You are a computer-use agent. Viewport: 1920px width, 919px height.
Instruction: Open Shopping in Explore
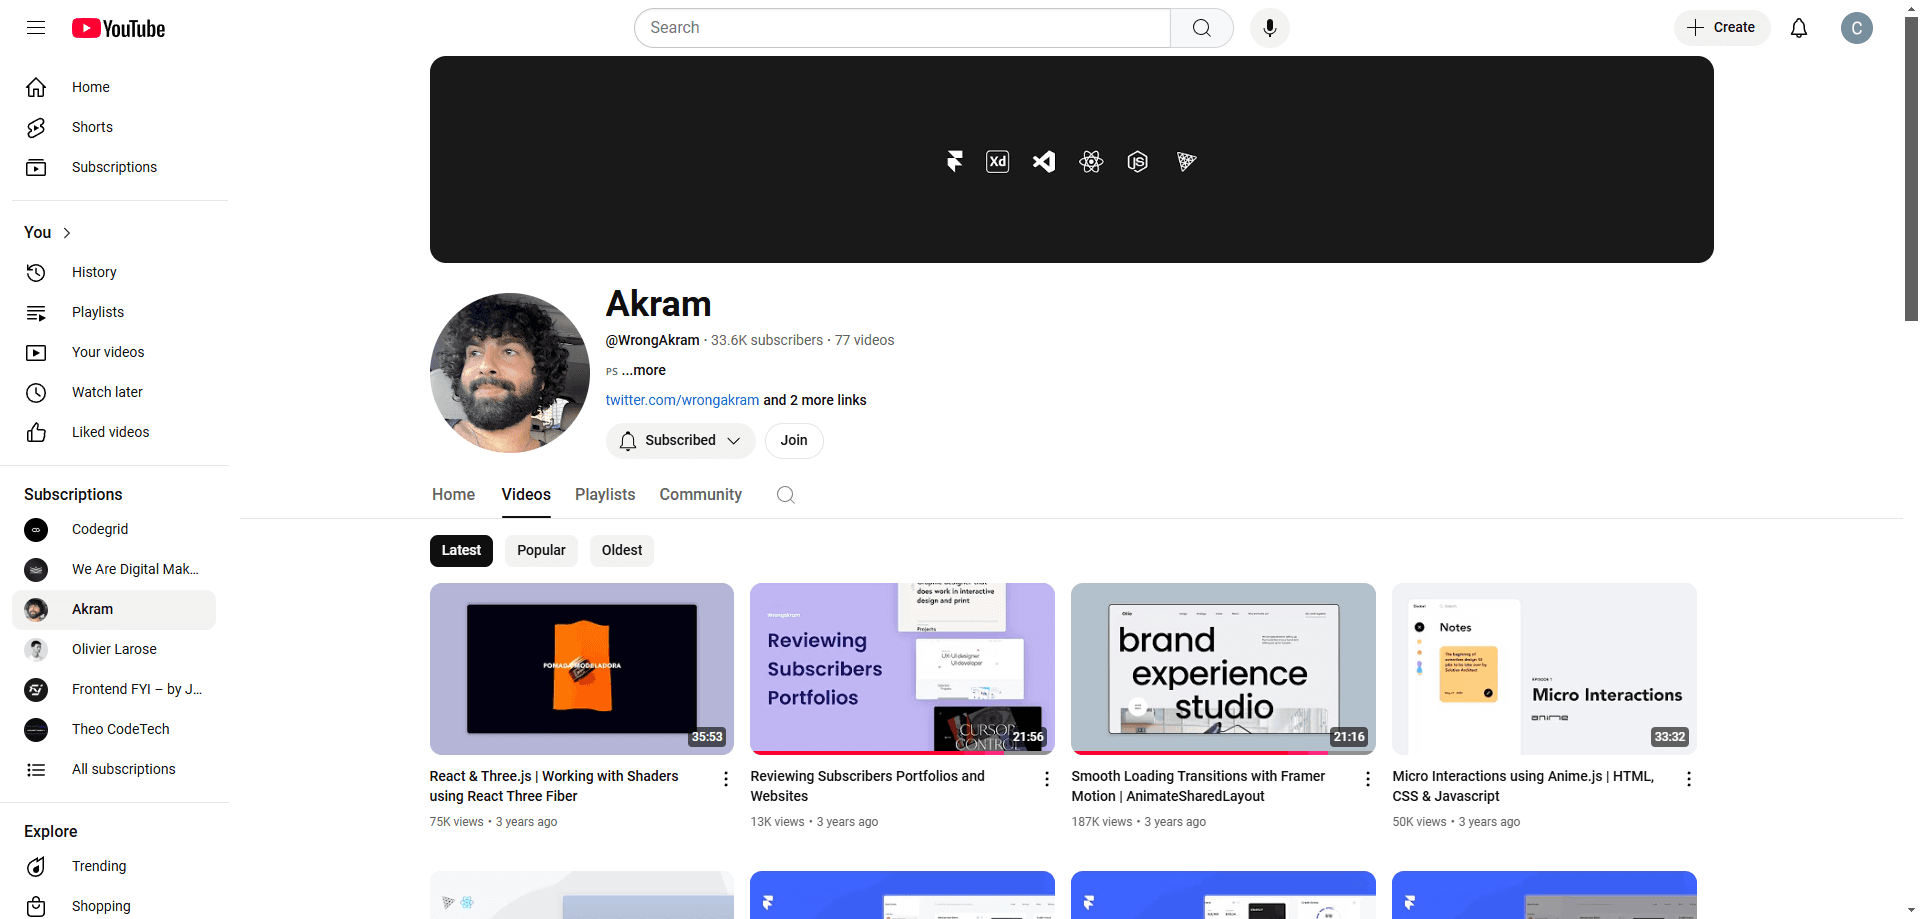tap(114, 906)
